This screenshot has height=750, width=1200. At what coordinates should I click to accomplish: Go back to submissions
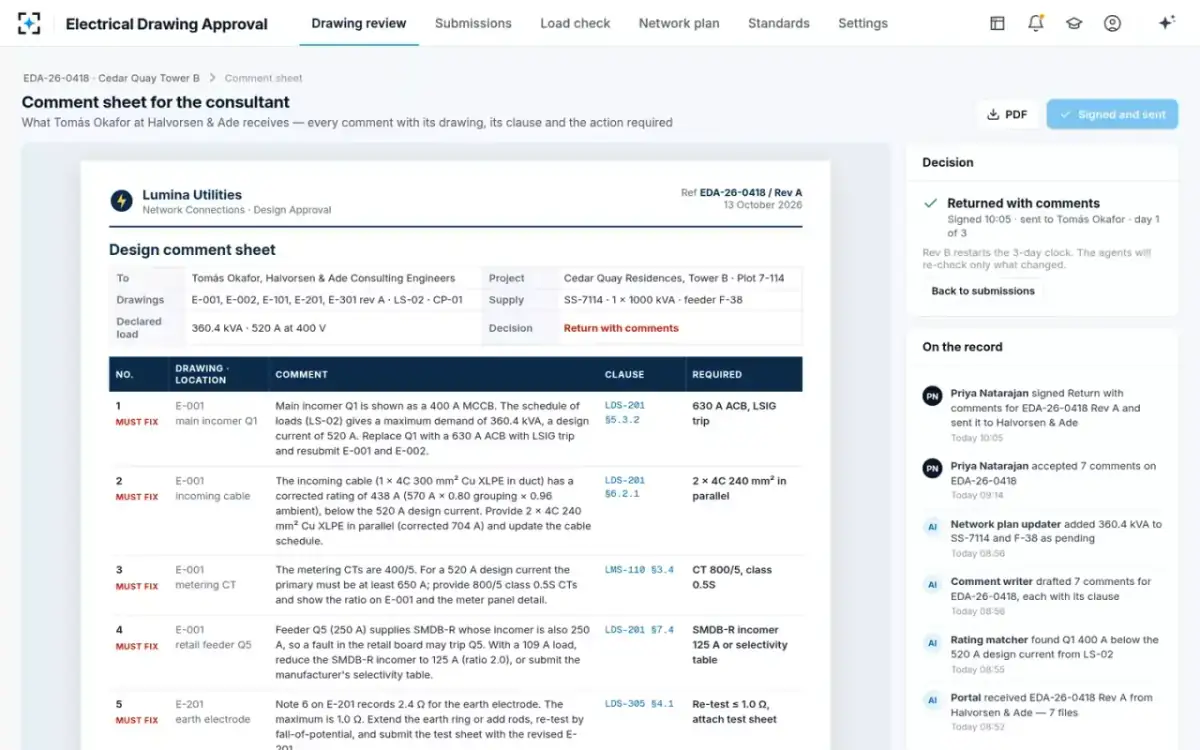983,291
